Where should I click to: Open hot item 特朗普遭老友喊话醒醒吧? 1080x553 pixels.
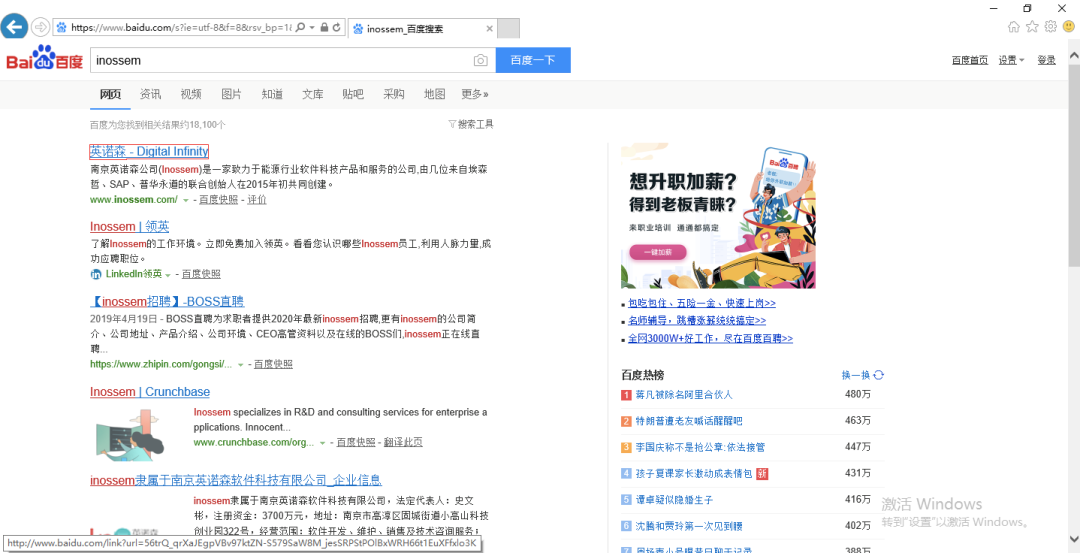point(689,421)
